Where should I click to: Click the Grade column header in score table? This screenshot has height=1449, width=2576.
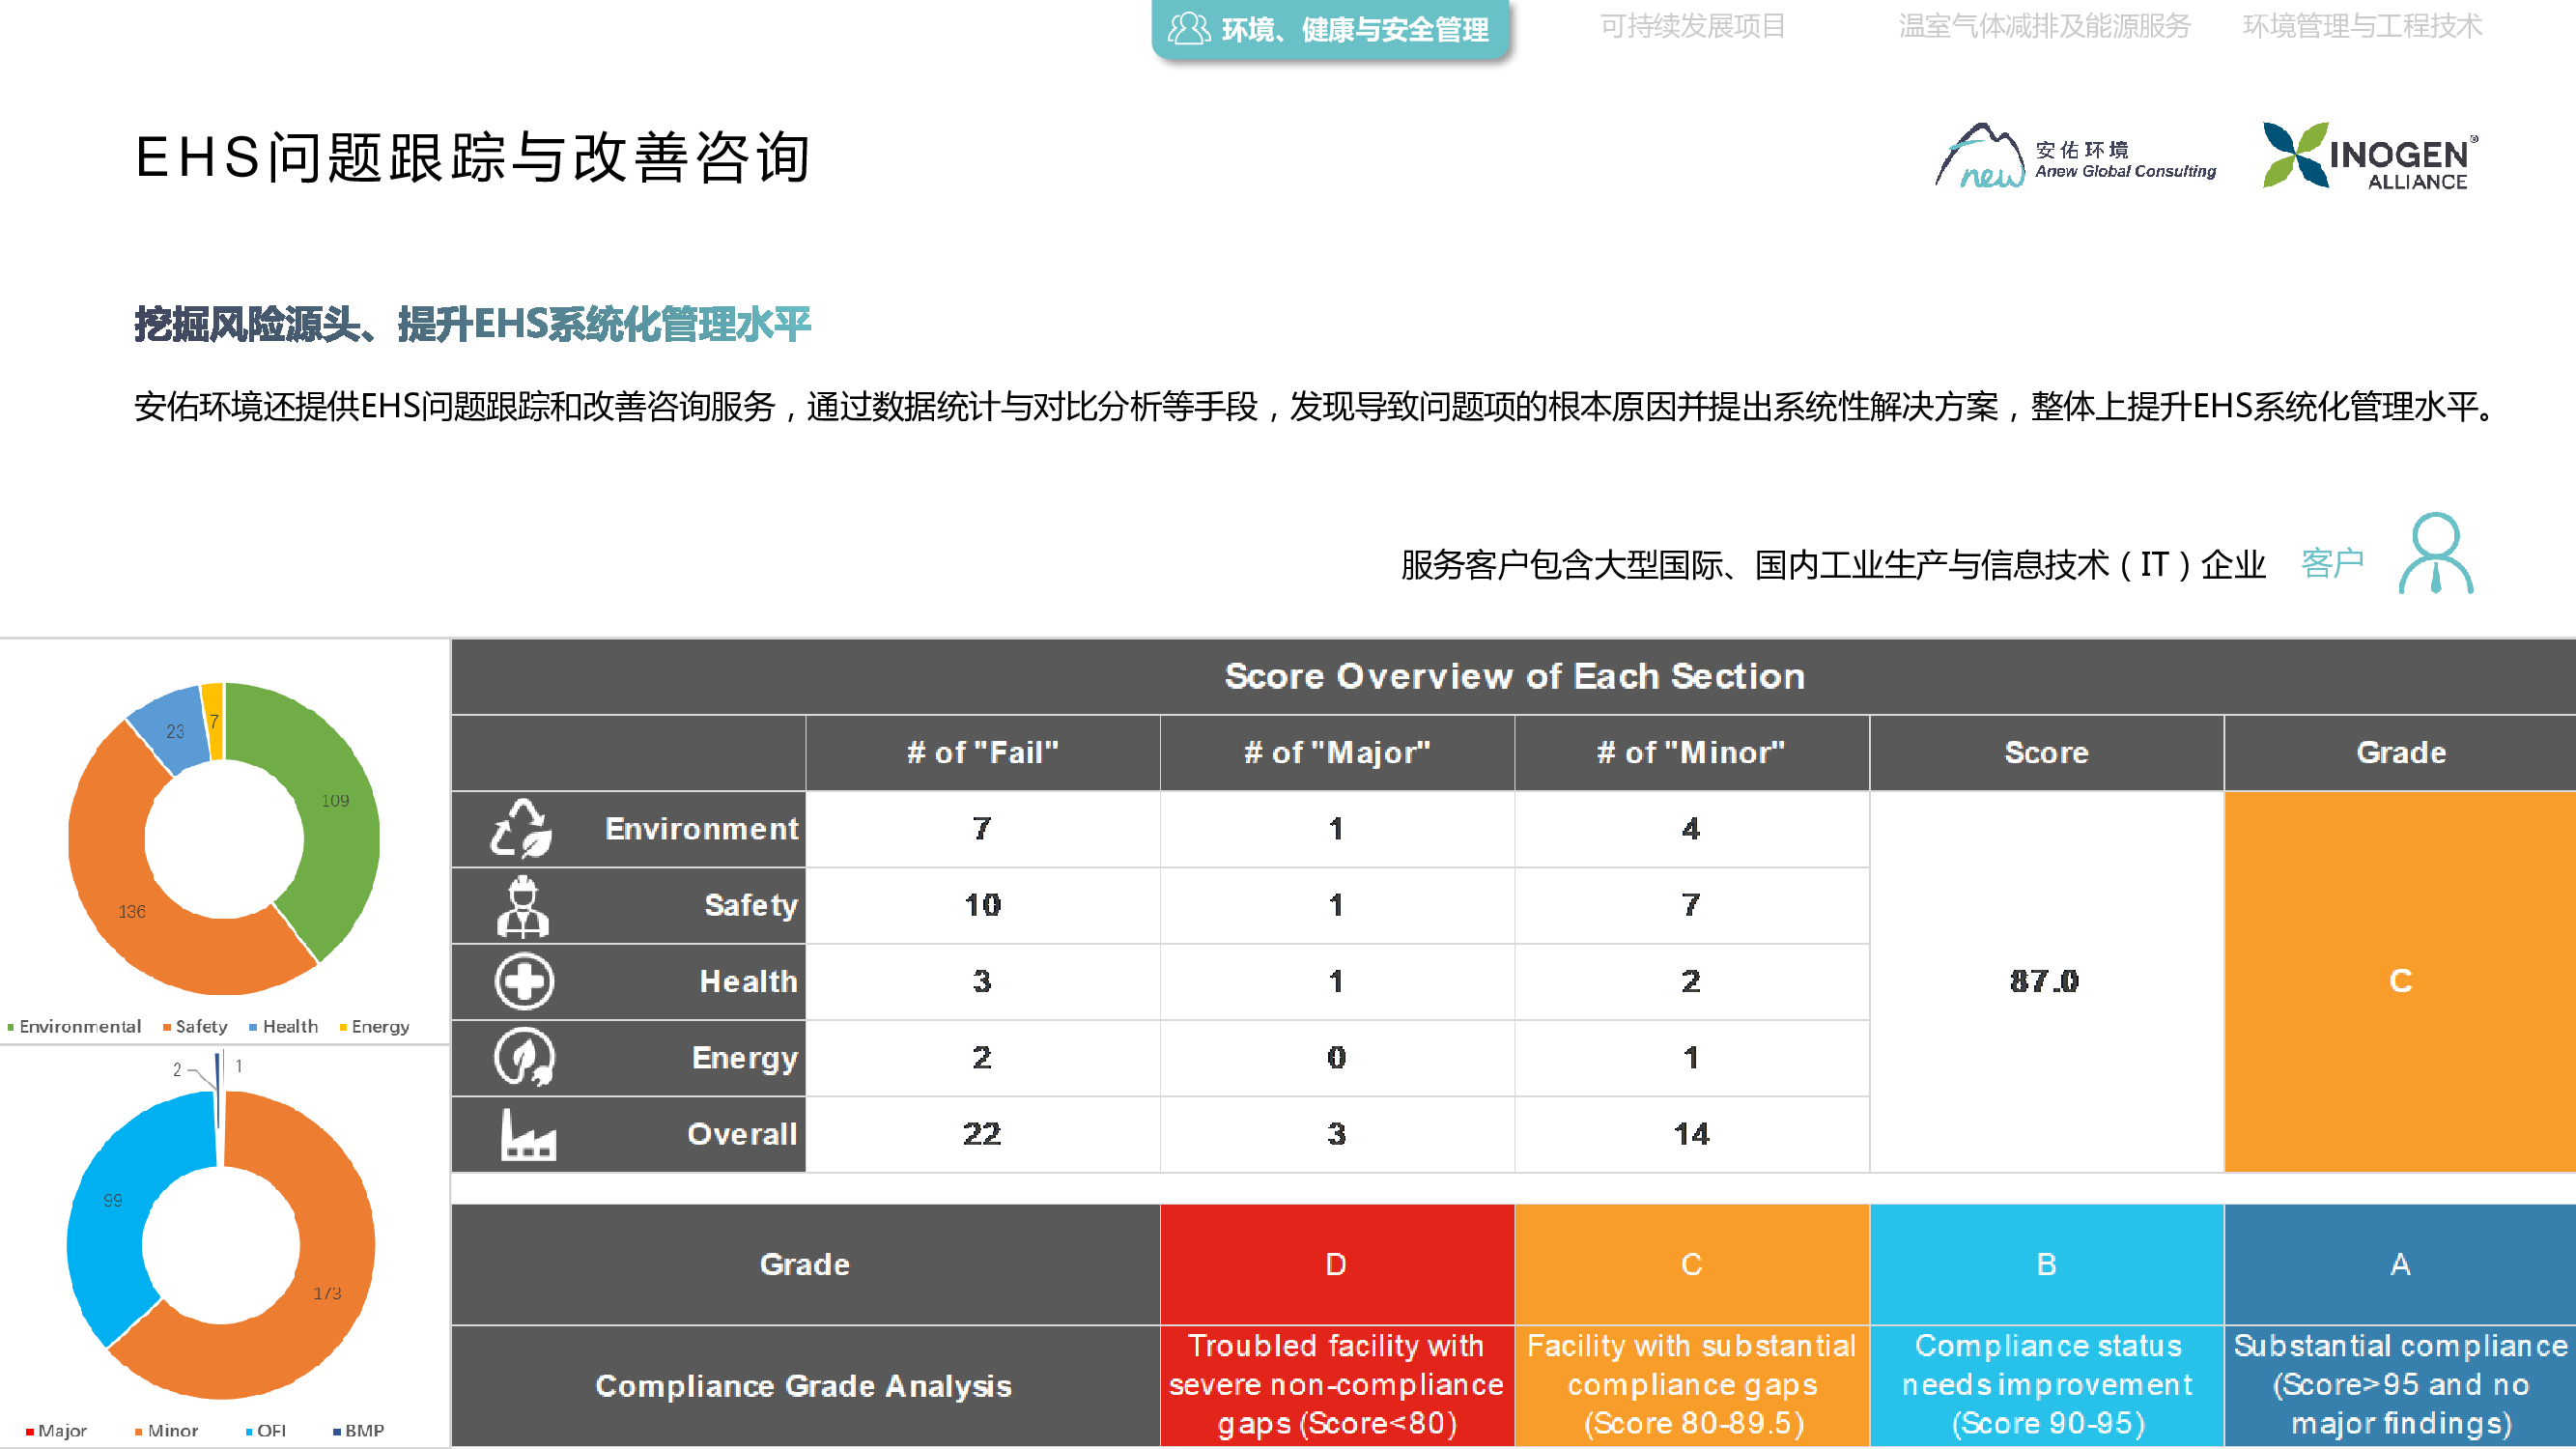[2400, 753]
